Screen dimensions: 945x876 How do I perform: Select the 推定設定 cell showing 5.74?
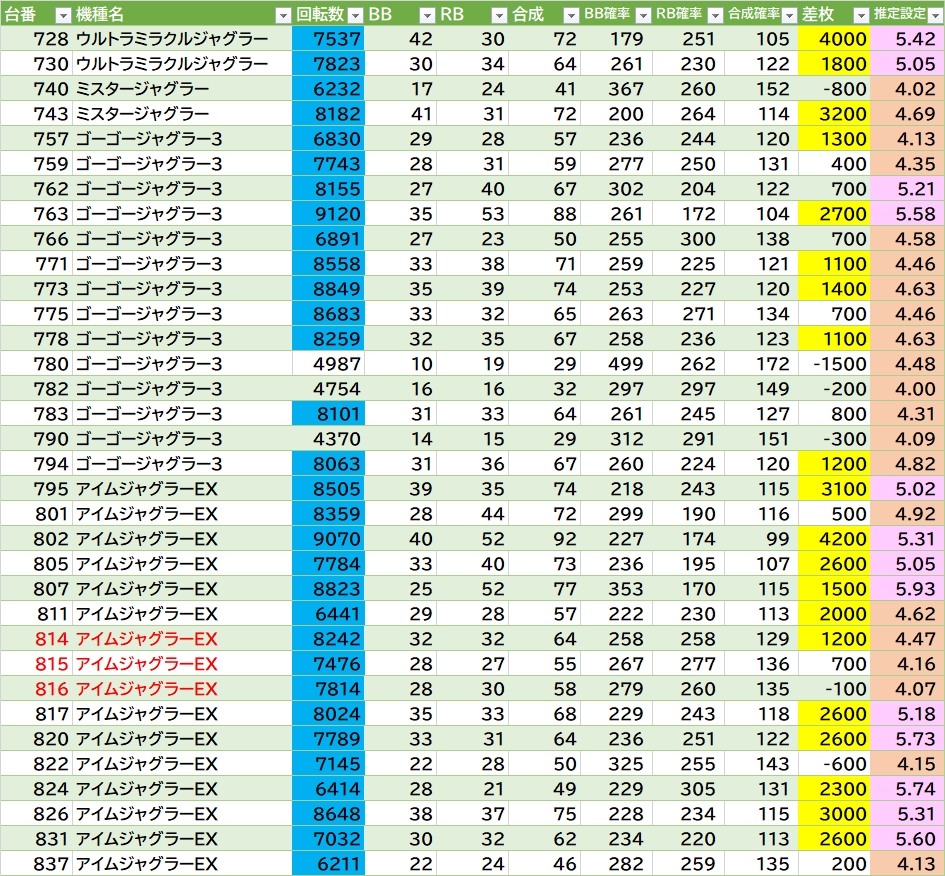tap(908, 789)
